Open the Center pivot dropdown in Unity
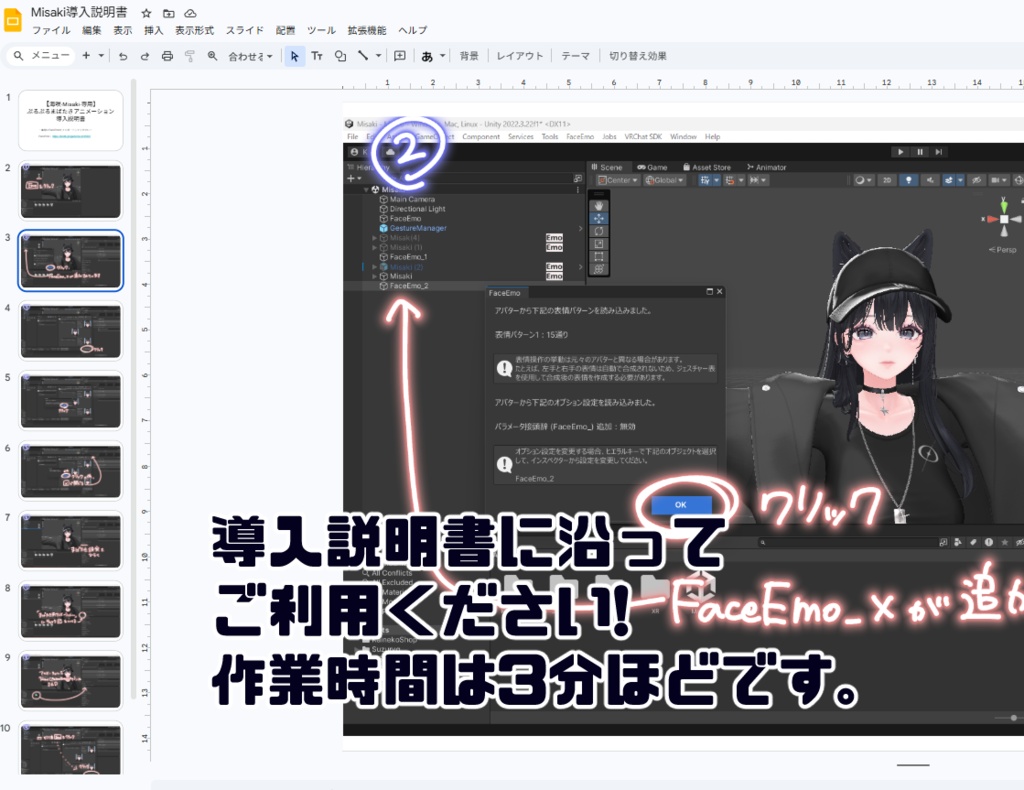The image size is (1024, 790). point(618,180)
